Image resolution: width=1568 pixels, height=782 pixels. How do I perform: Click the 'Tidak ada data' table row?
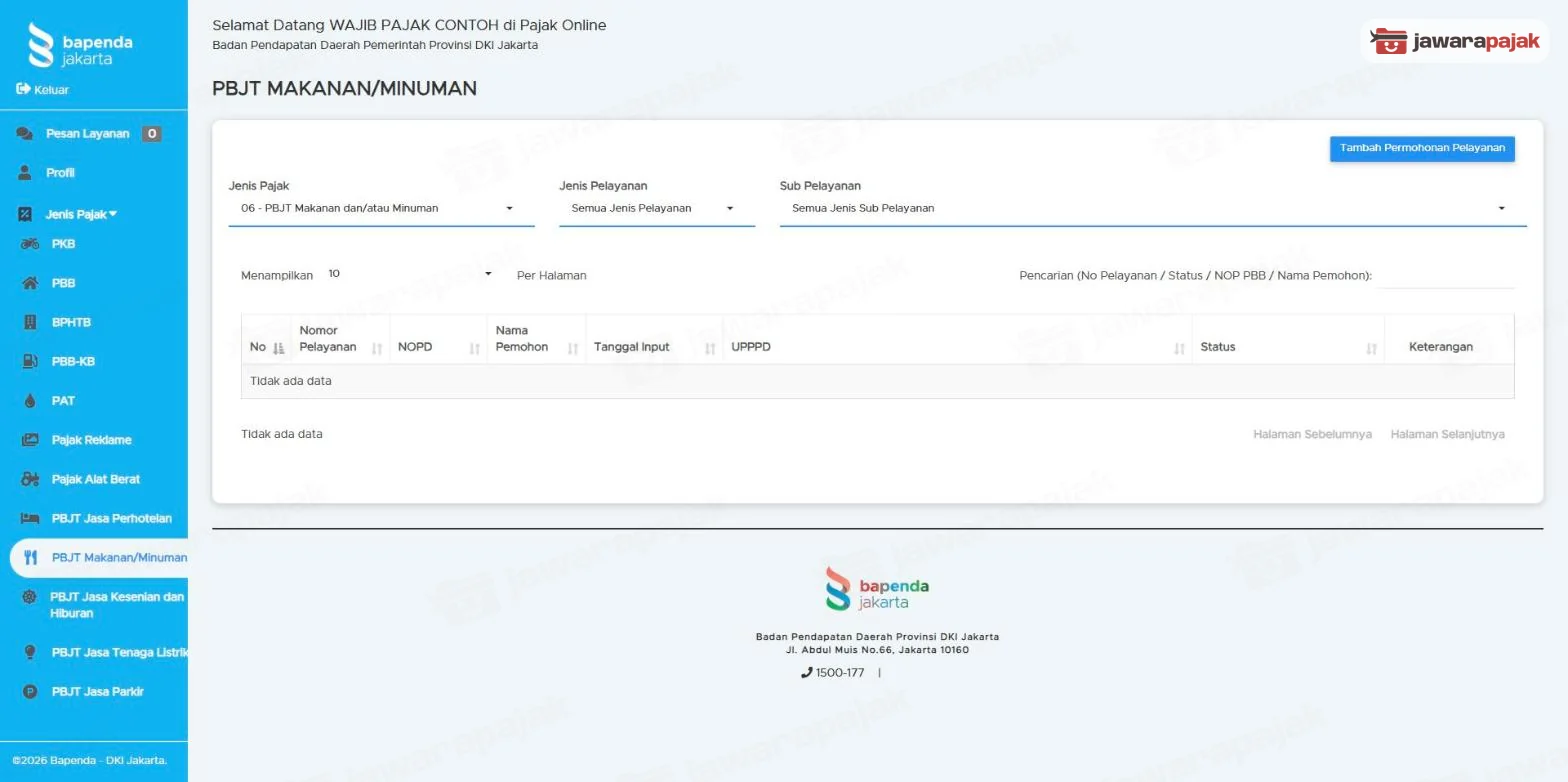tap(877, 381)
